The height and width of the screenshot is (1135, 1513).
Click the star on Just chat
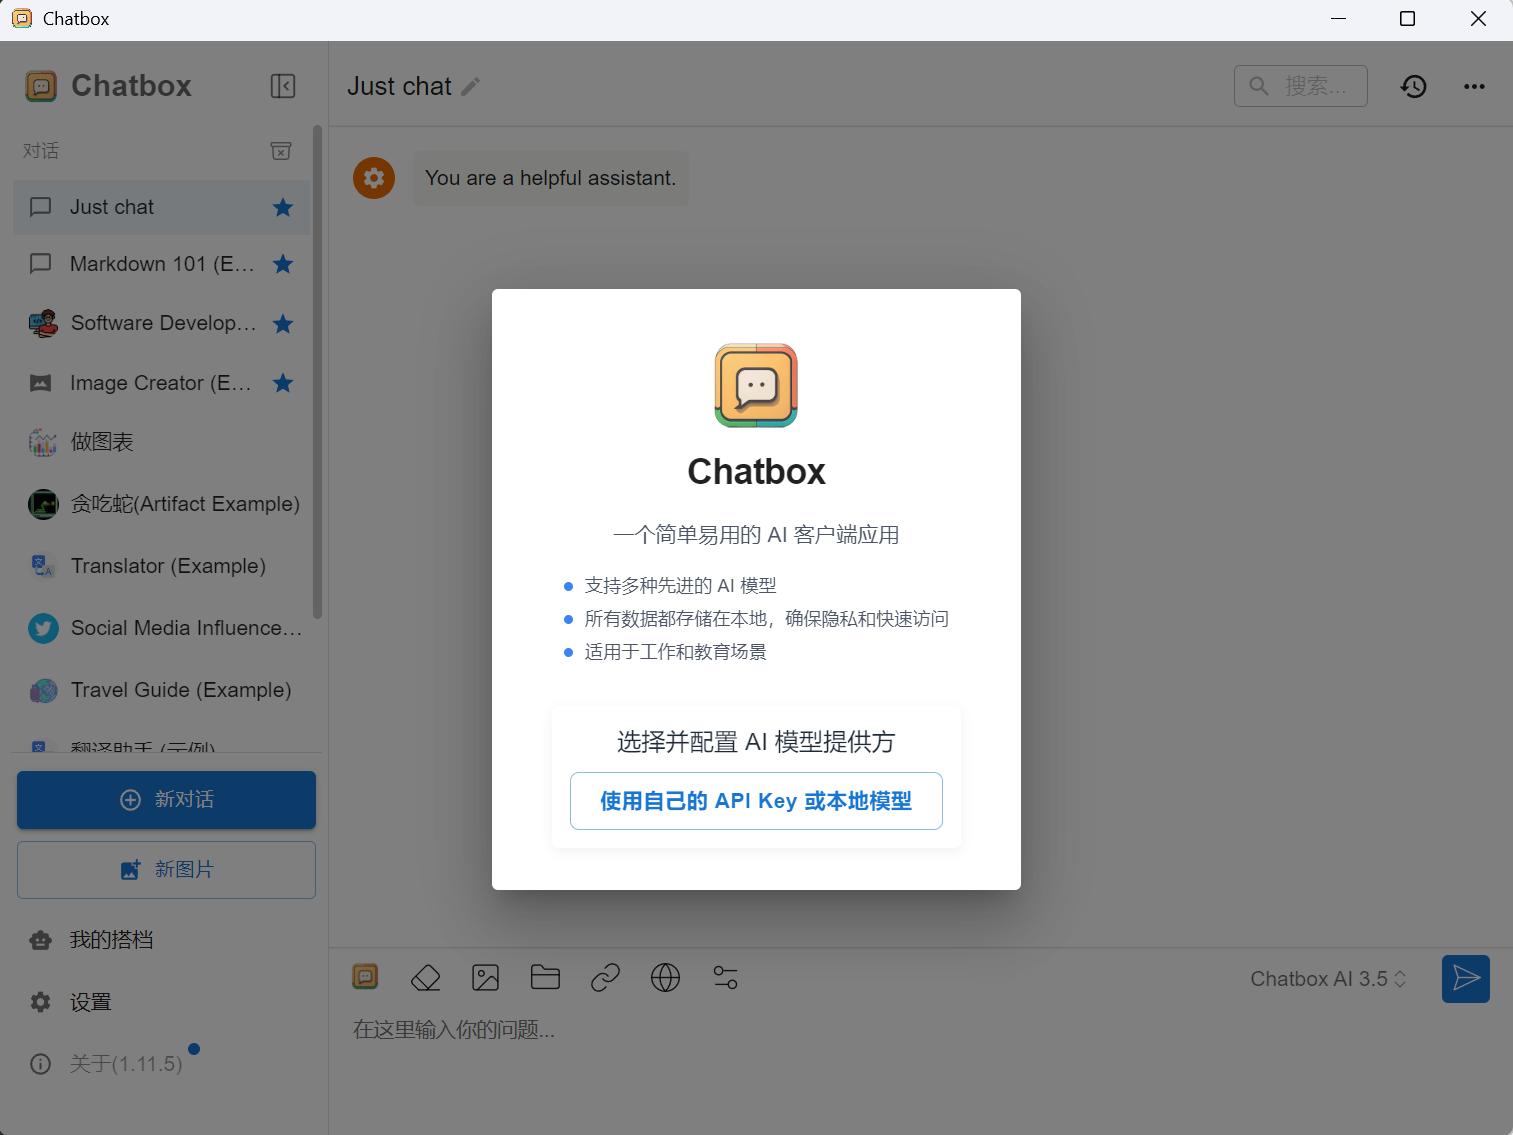[283, 207]
